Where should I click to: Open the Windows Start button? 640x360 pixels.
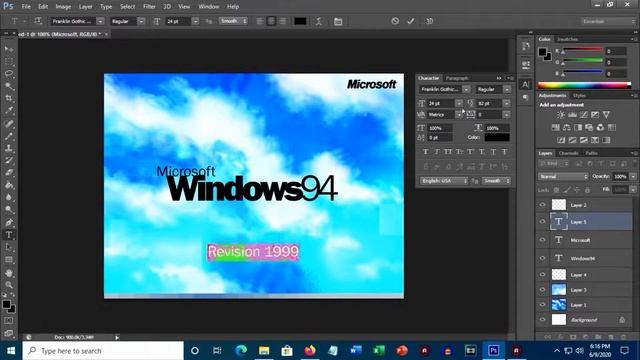pyautogui.click(x=11, y=350)
